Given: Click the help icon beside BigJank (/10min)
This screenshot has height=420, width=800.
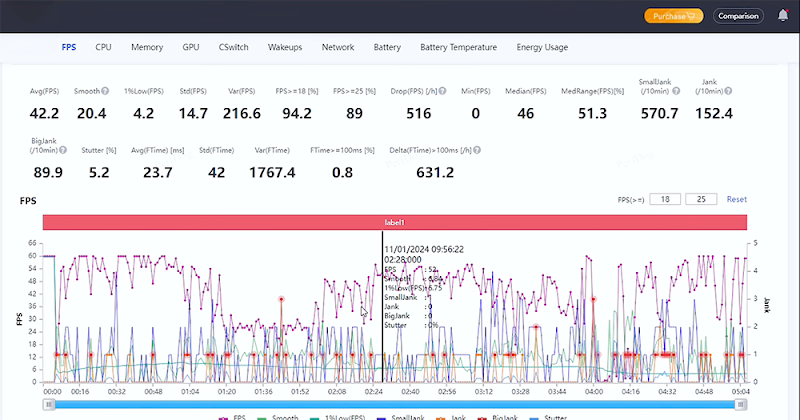Looking at the screenshot, I should tap(62, 151).
